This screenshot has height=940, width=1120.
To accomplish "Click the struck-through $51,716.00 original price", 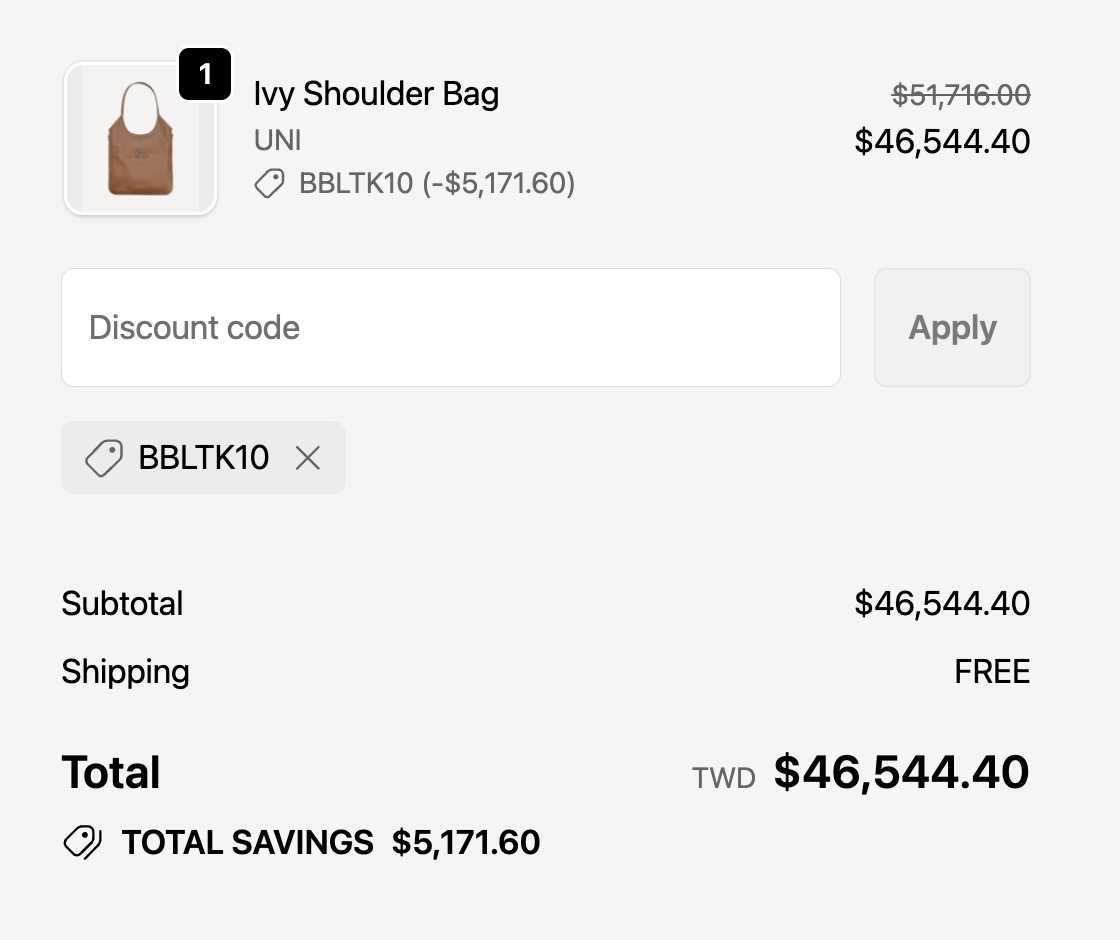I will click(x=961, y=95).
